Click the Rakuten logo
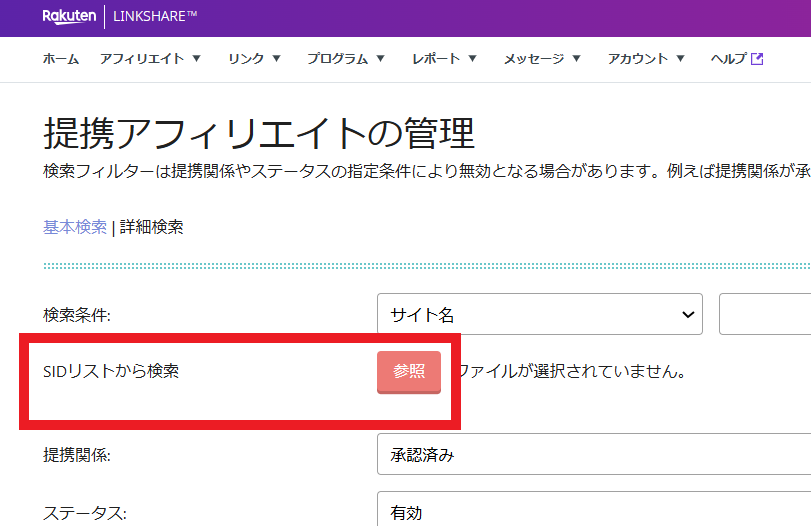The height and width of the screenshot is (526, 811). (x=69, y=17)
